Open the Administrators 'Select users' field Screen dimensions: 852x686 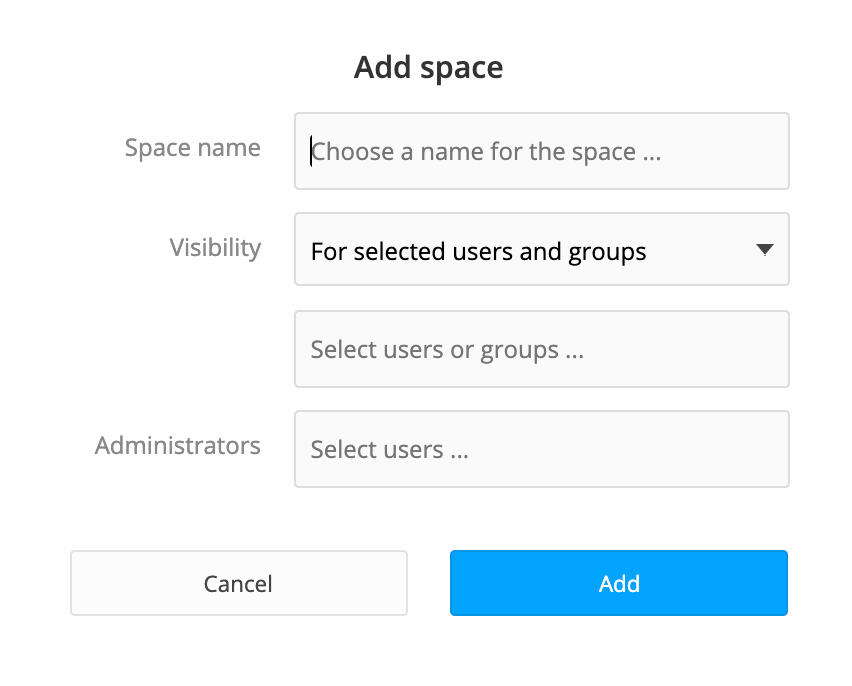click(541, 449)
